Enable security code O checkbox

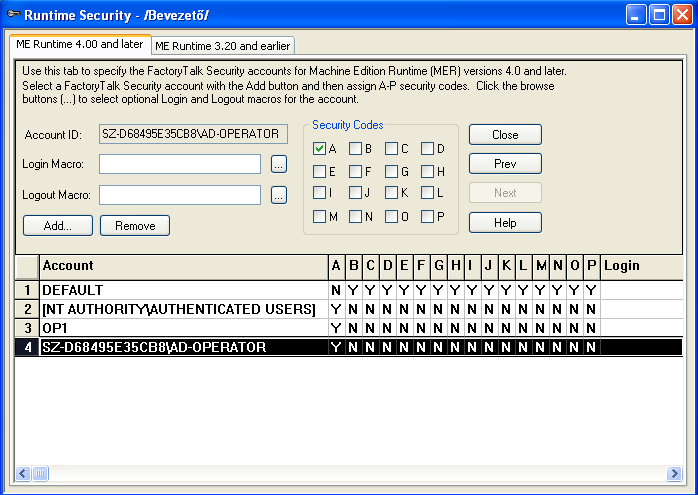coord(391,217)
